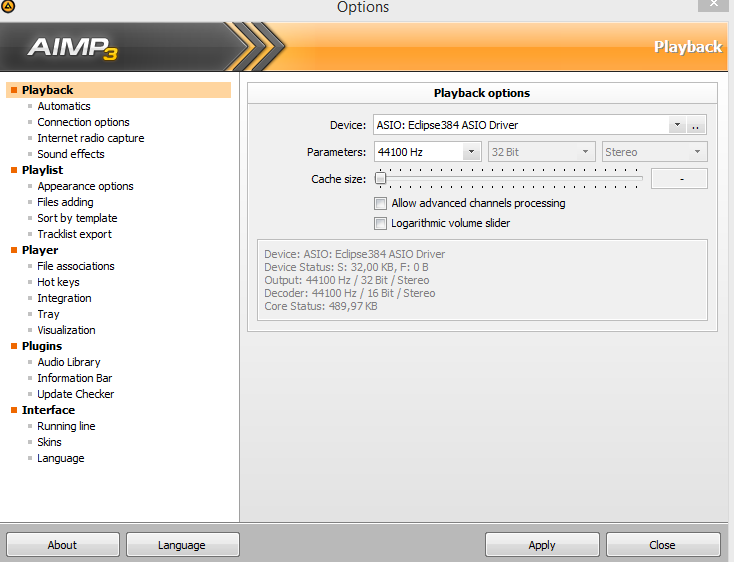The image size is (734, 562).
Task: Click the AIMP3 logo banner
Action: (x=73, y=48)
